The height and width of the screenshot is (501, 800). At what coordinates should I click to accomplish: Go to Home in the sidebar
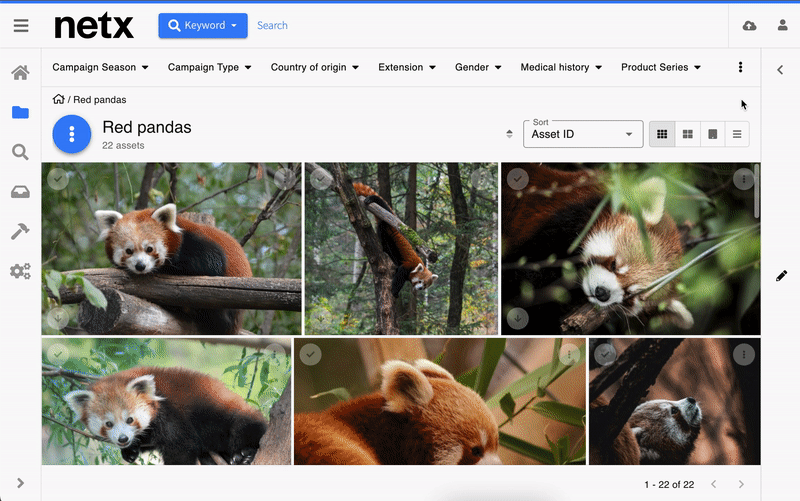[x=20, y=73]
